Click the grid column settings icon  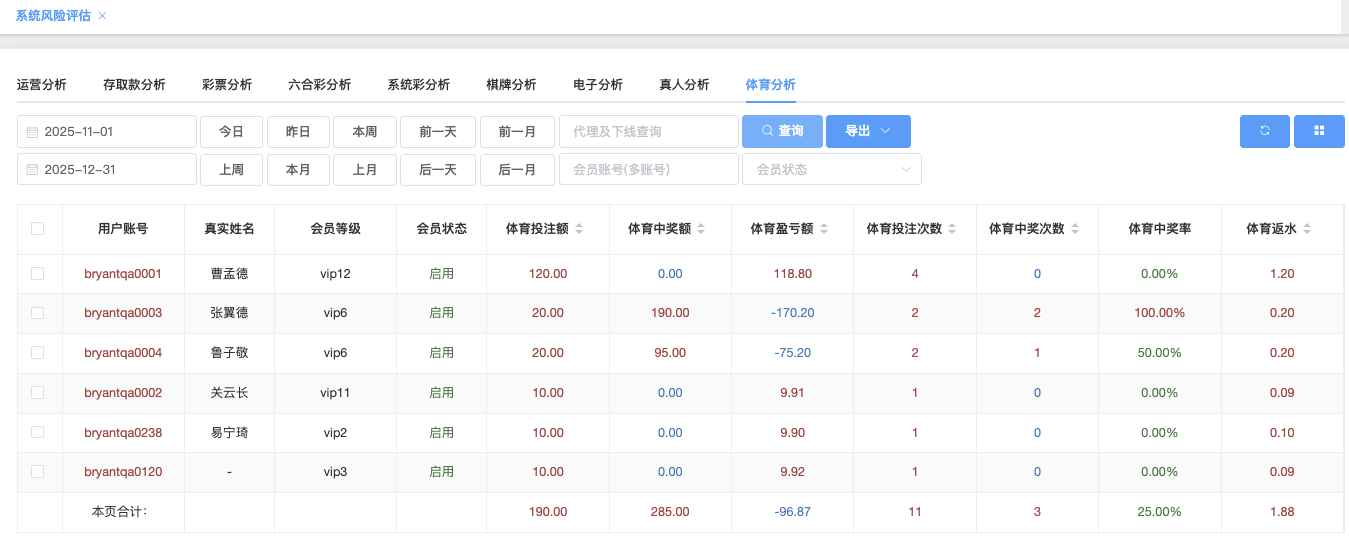(1318, 131)
